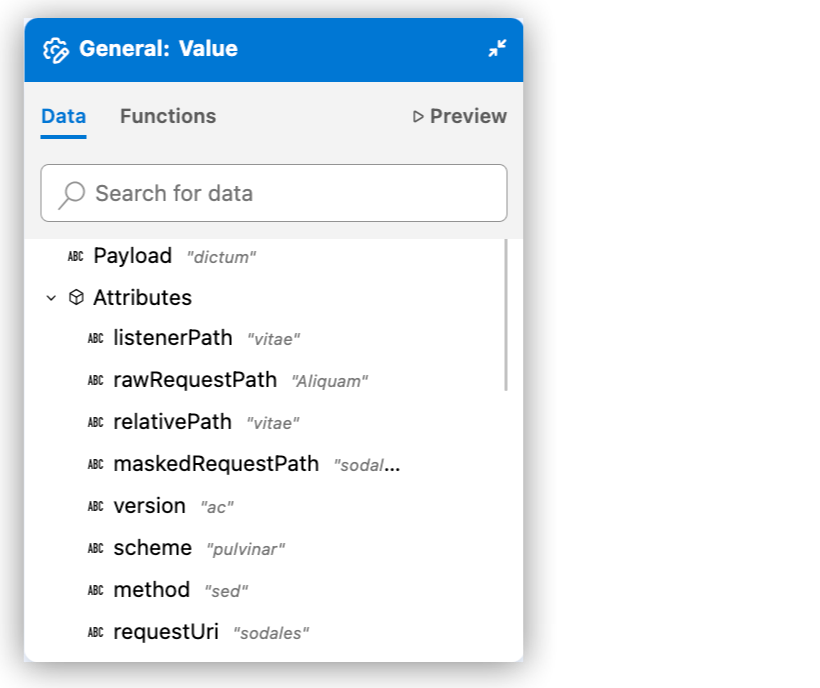
Task: Click the ABC icon beside version
Action: pos(95,506)
